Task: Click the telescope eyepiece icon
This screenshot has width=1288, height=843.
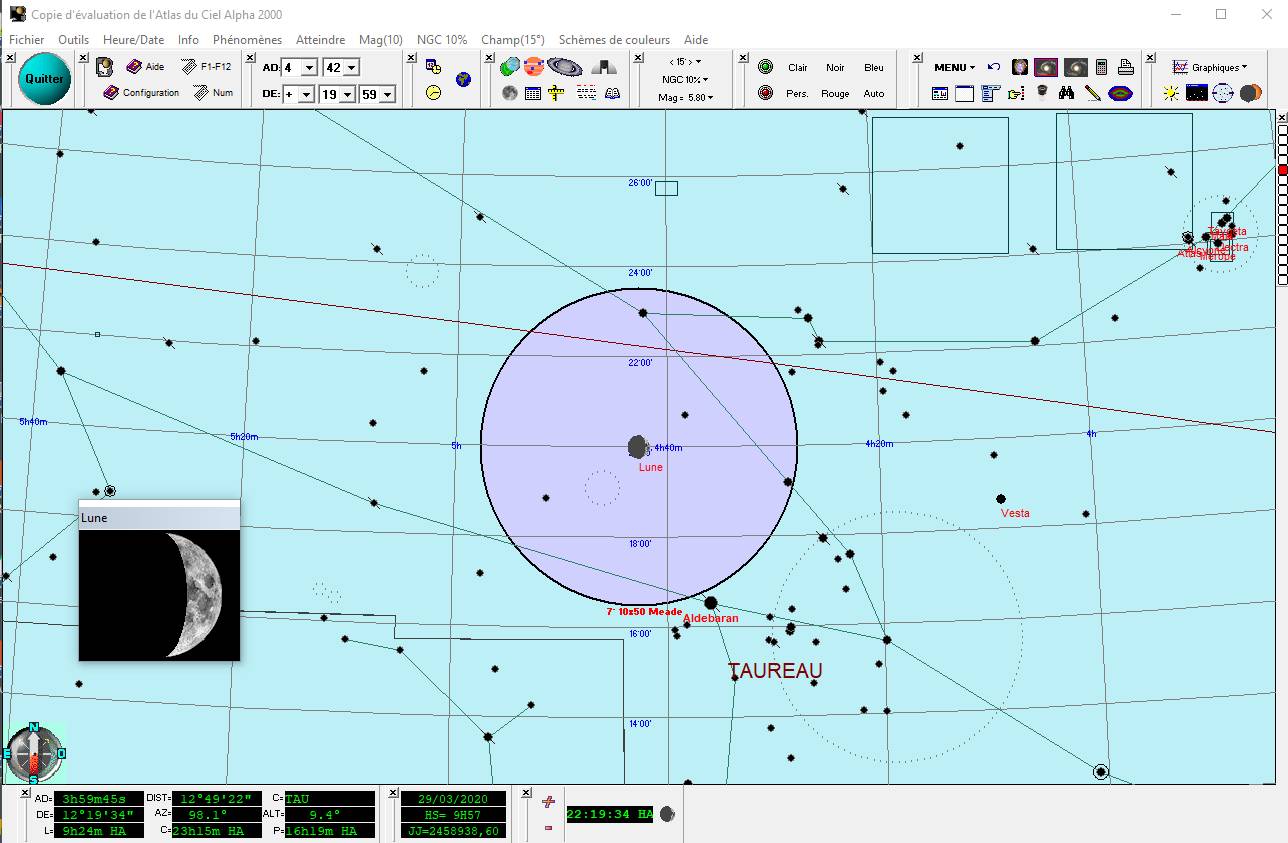Action: tap(1042, 93)
